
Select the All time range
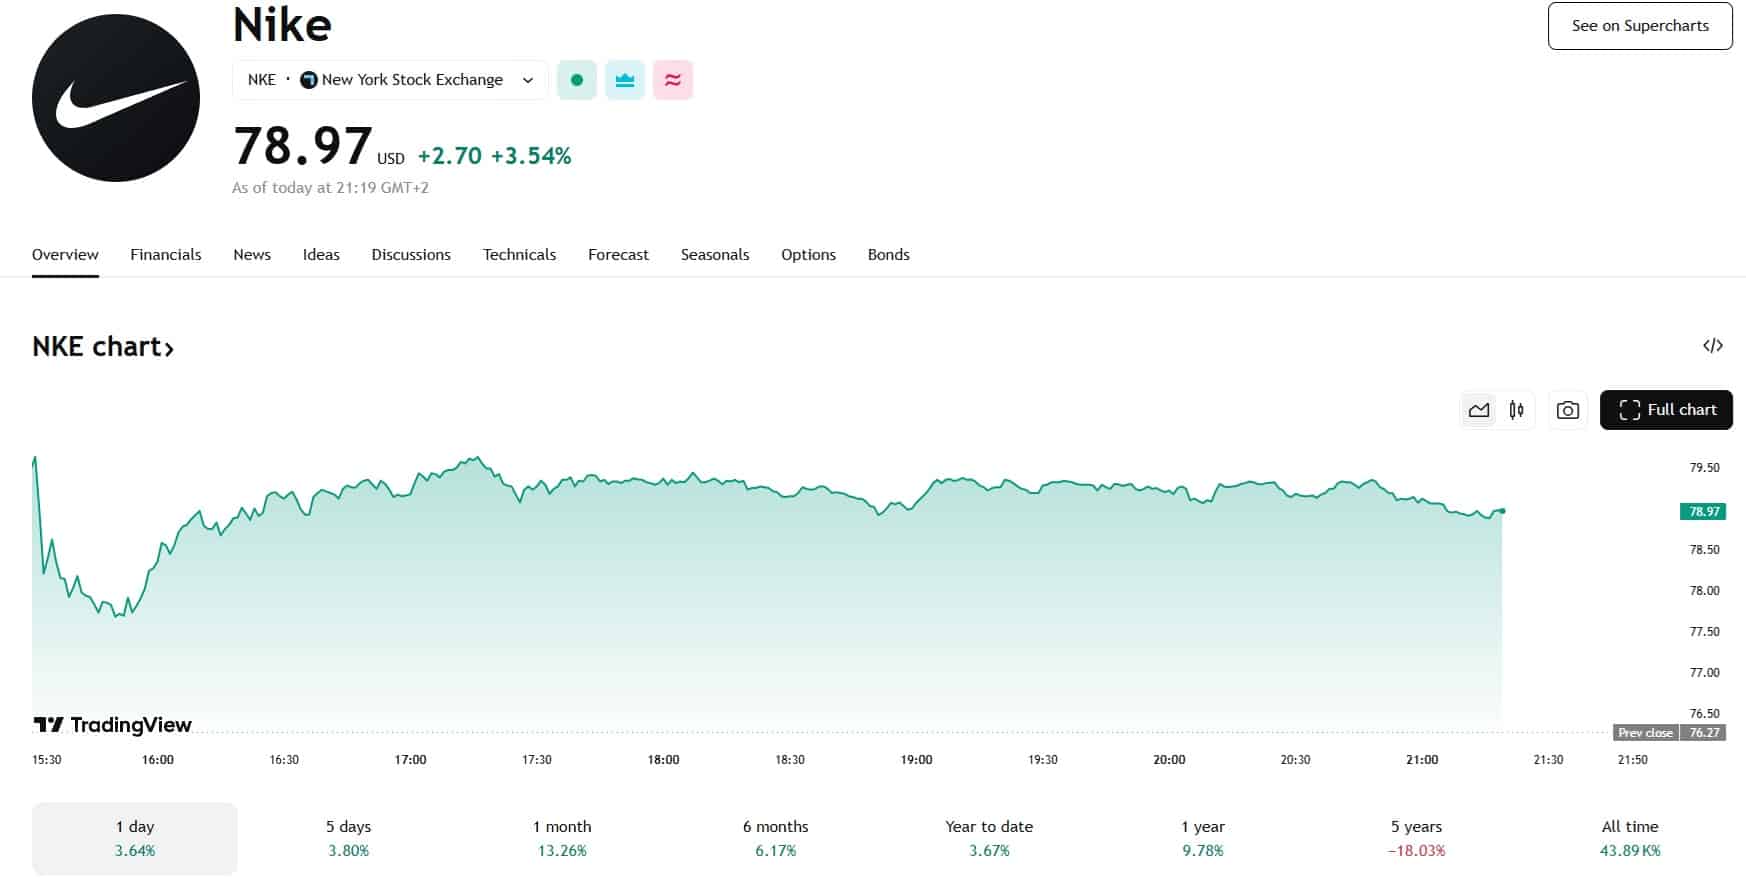pos(1629,838)
